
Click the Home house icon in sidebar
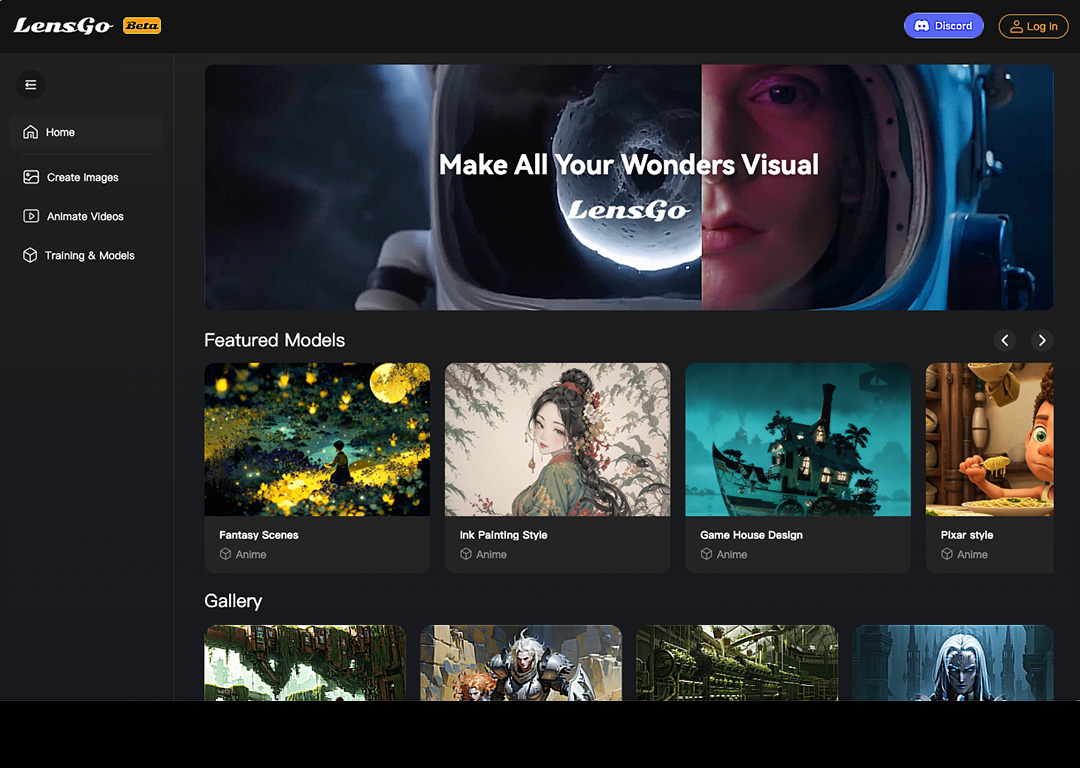pos(30,132)
